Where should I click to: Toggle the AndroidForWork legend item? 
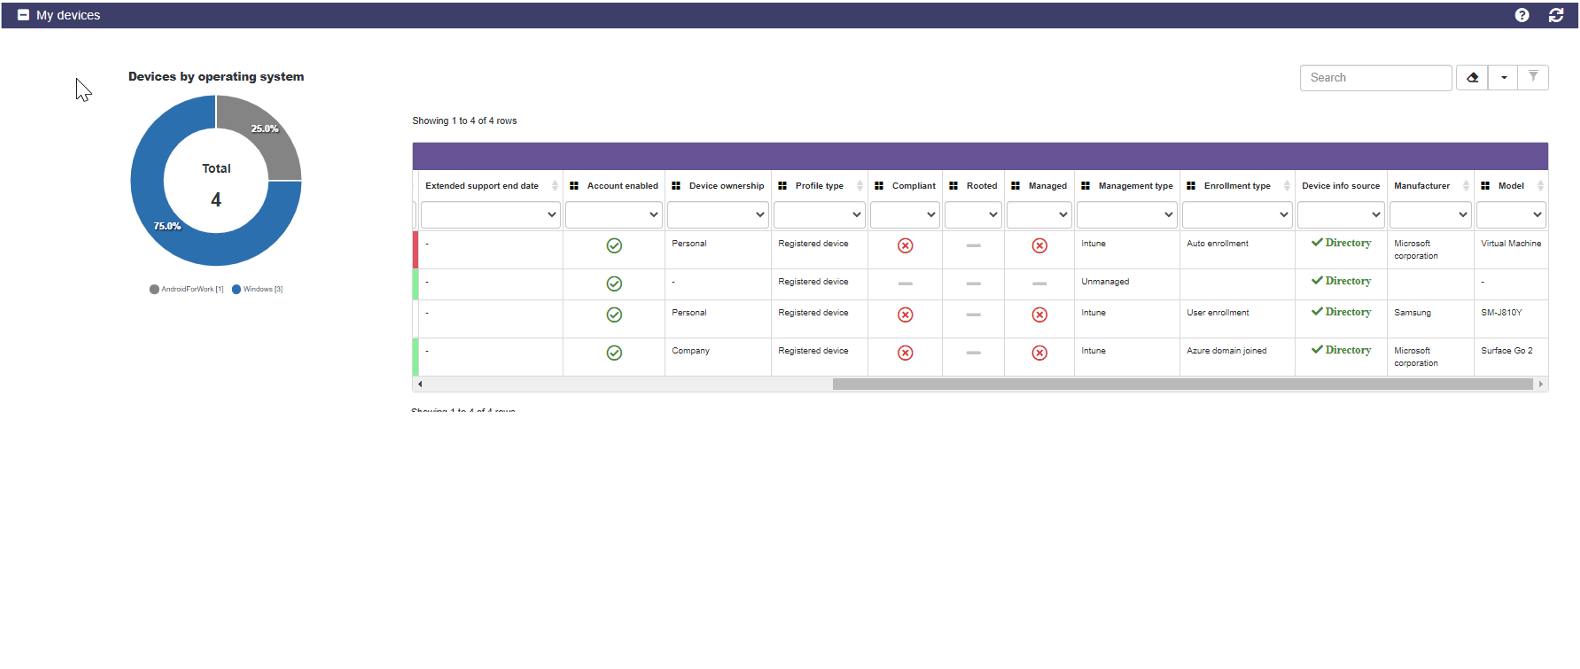point(187,289)
